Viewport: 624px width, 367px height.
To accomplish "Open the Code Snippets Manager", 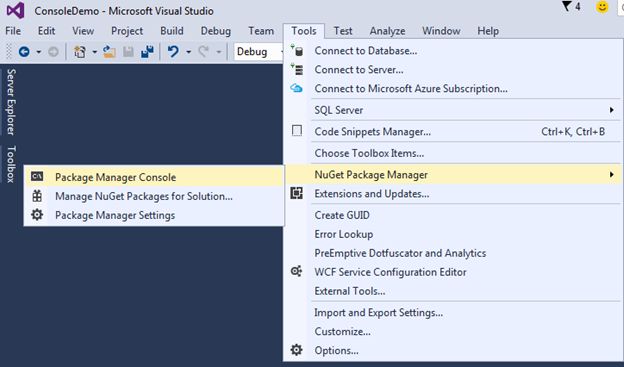I will (x=454, y=132).
